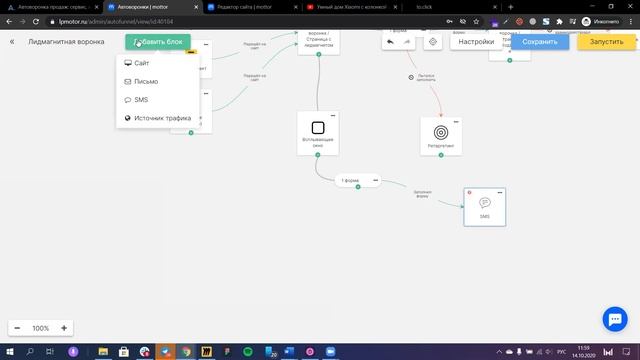
Task: Go back in browser history
Action: 9,22
